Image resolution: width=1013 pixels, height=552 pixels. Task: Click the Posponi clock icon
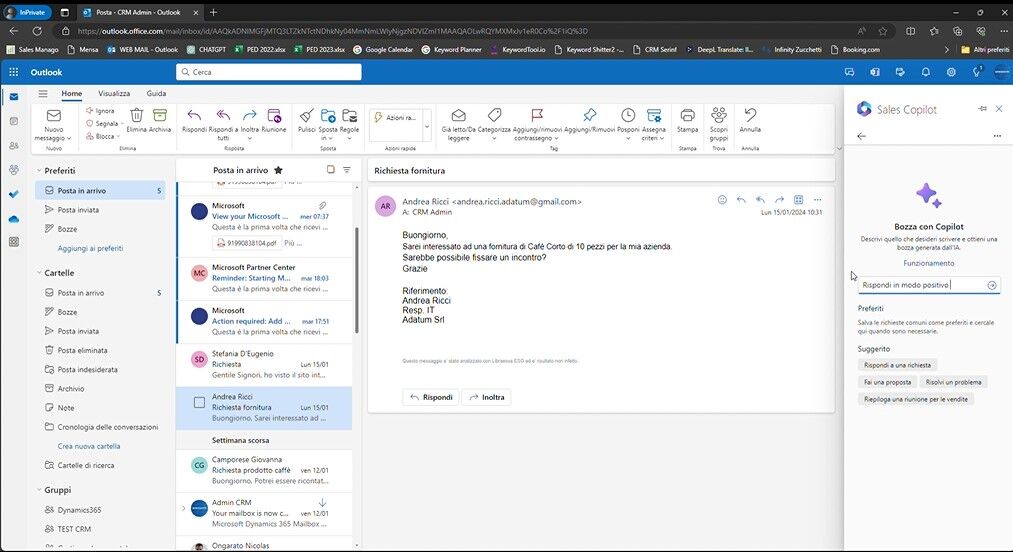[628, 116]
